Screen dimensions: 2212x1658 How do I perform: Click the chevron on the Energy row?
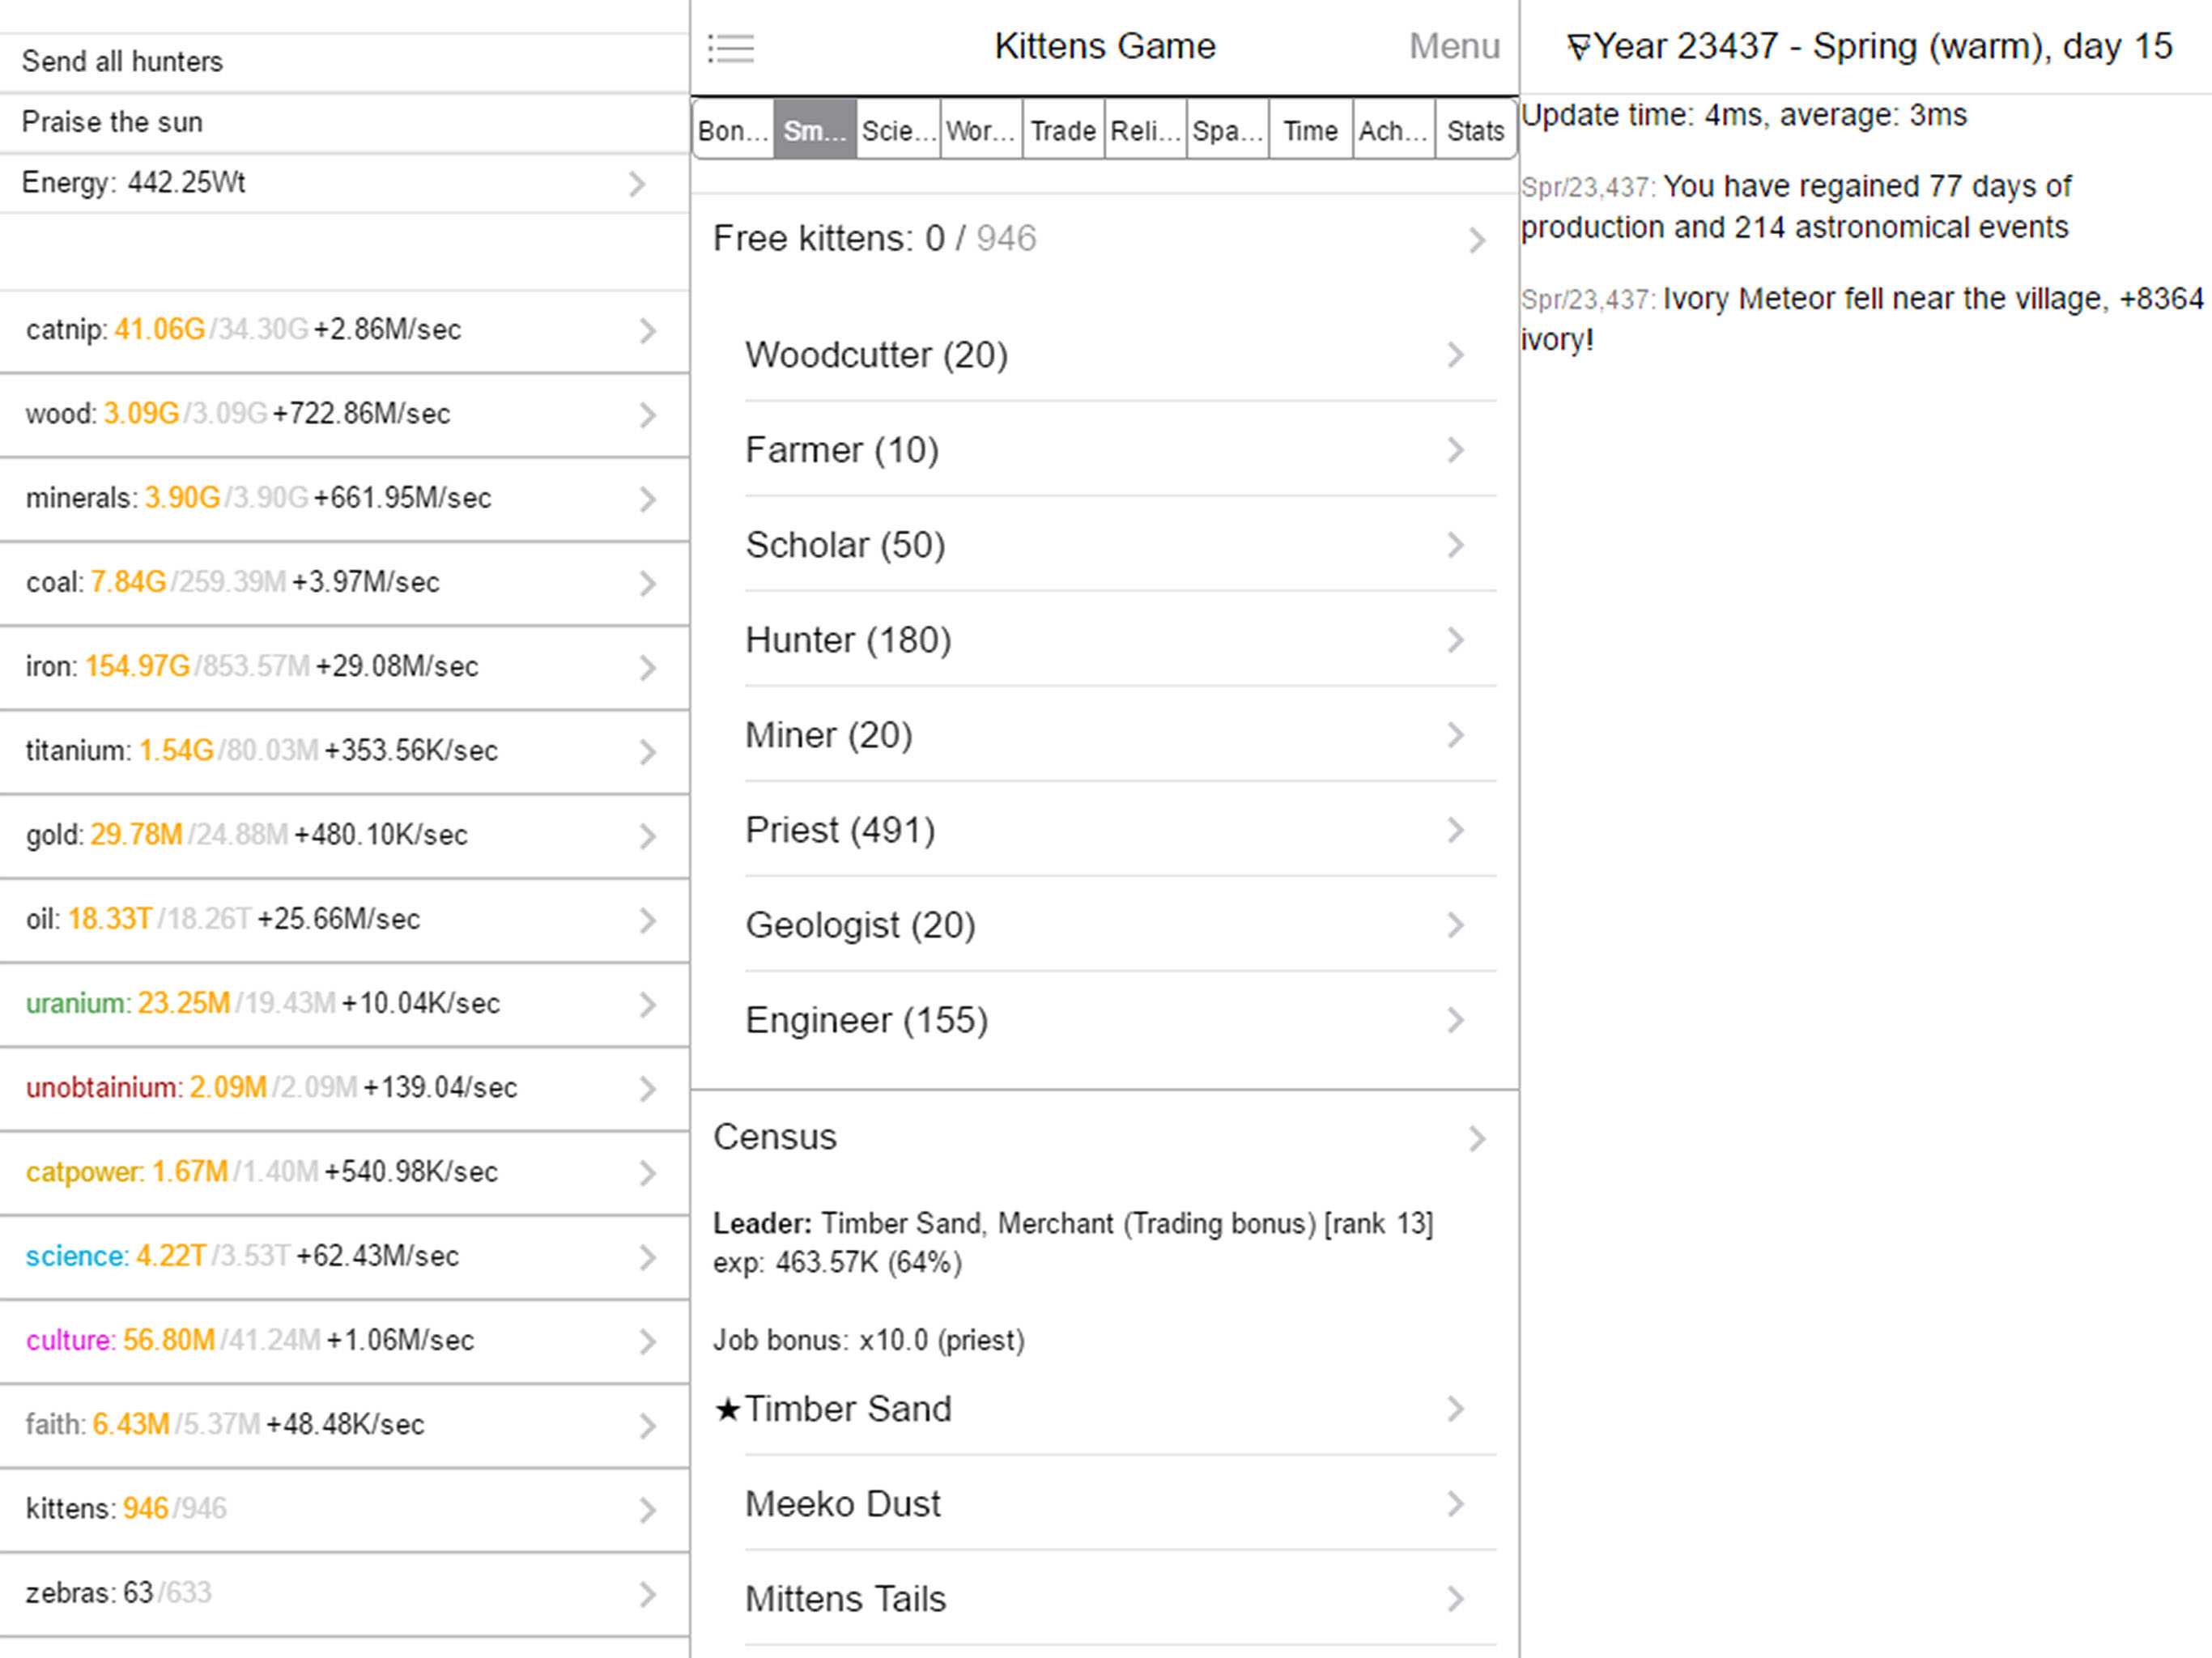click(637, 184)
